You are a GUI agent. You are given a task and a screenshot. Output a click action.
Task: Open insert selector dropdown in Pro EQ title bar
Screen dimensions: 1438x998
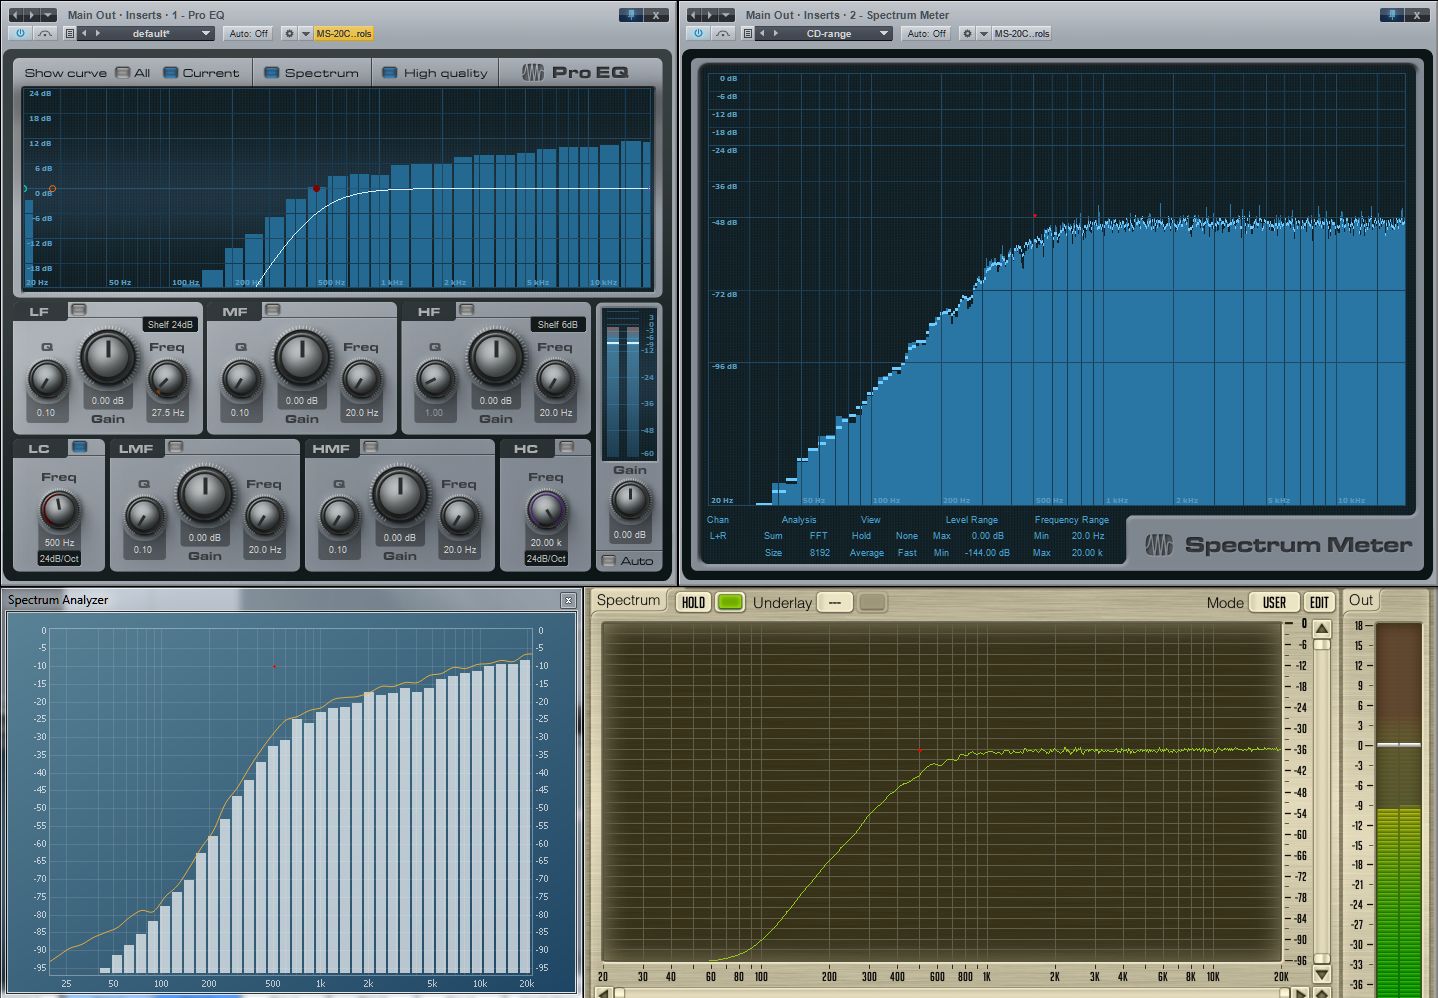tap(48, 15)
